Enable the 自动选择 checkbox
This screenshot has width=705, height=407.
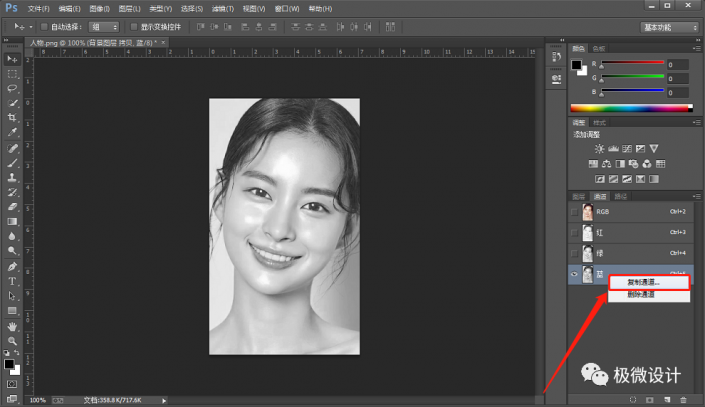[x=44, y=27]
